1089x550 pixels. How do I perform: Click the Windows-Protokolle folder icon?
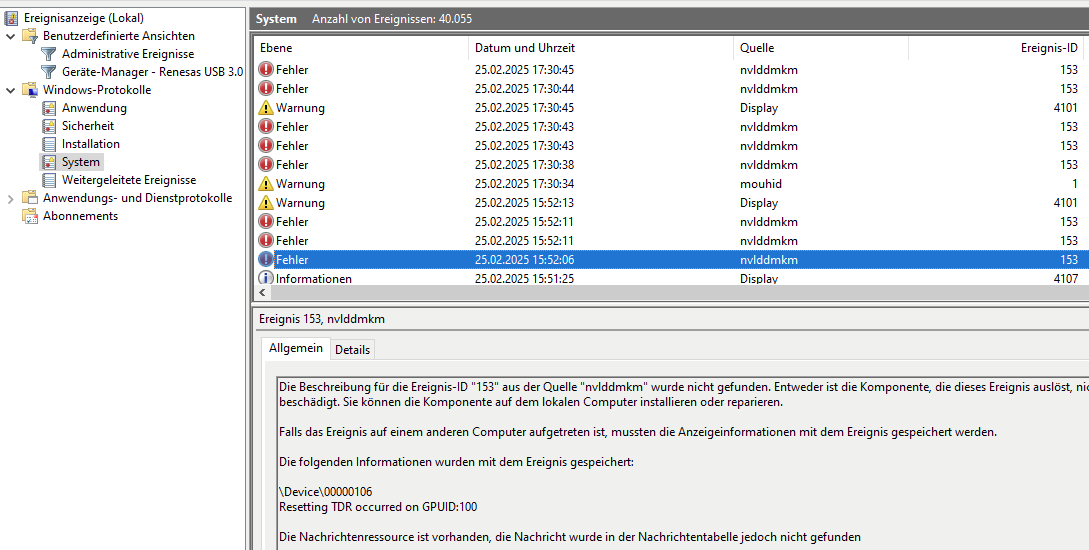point(30,90)
